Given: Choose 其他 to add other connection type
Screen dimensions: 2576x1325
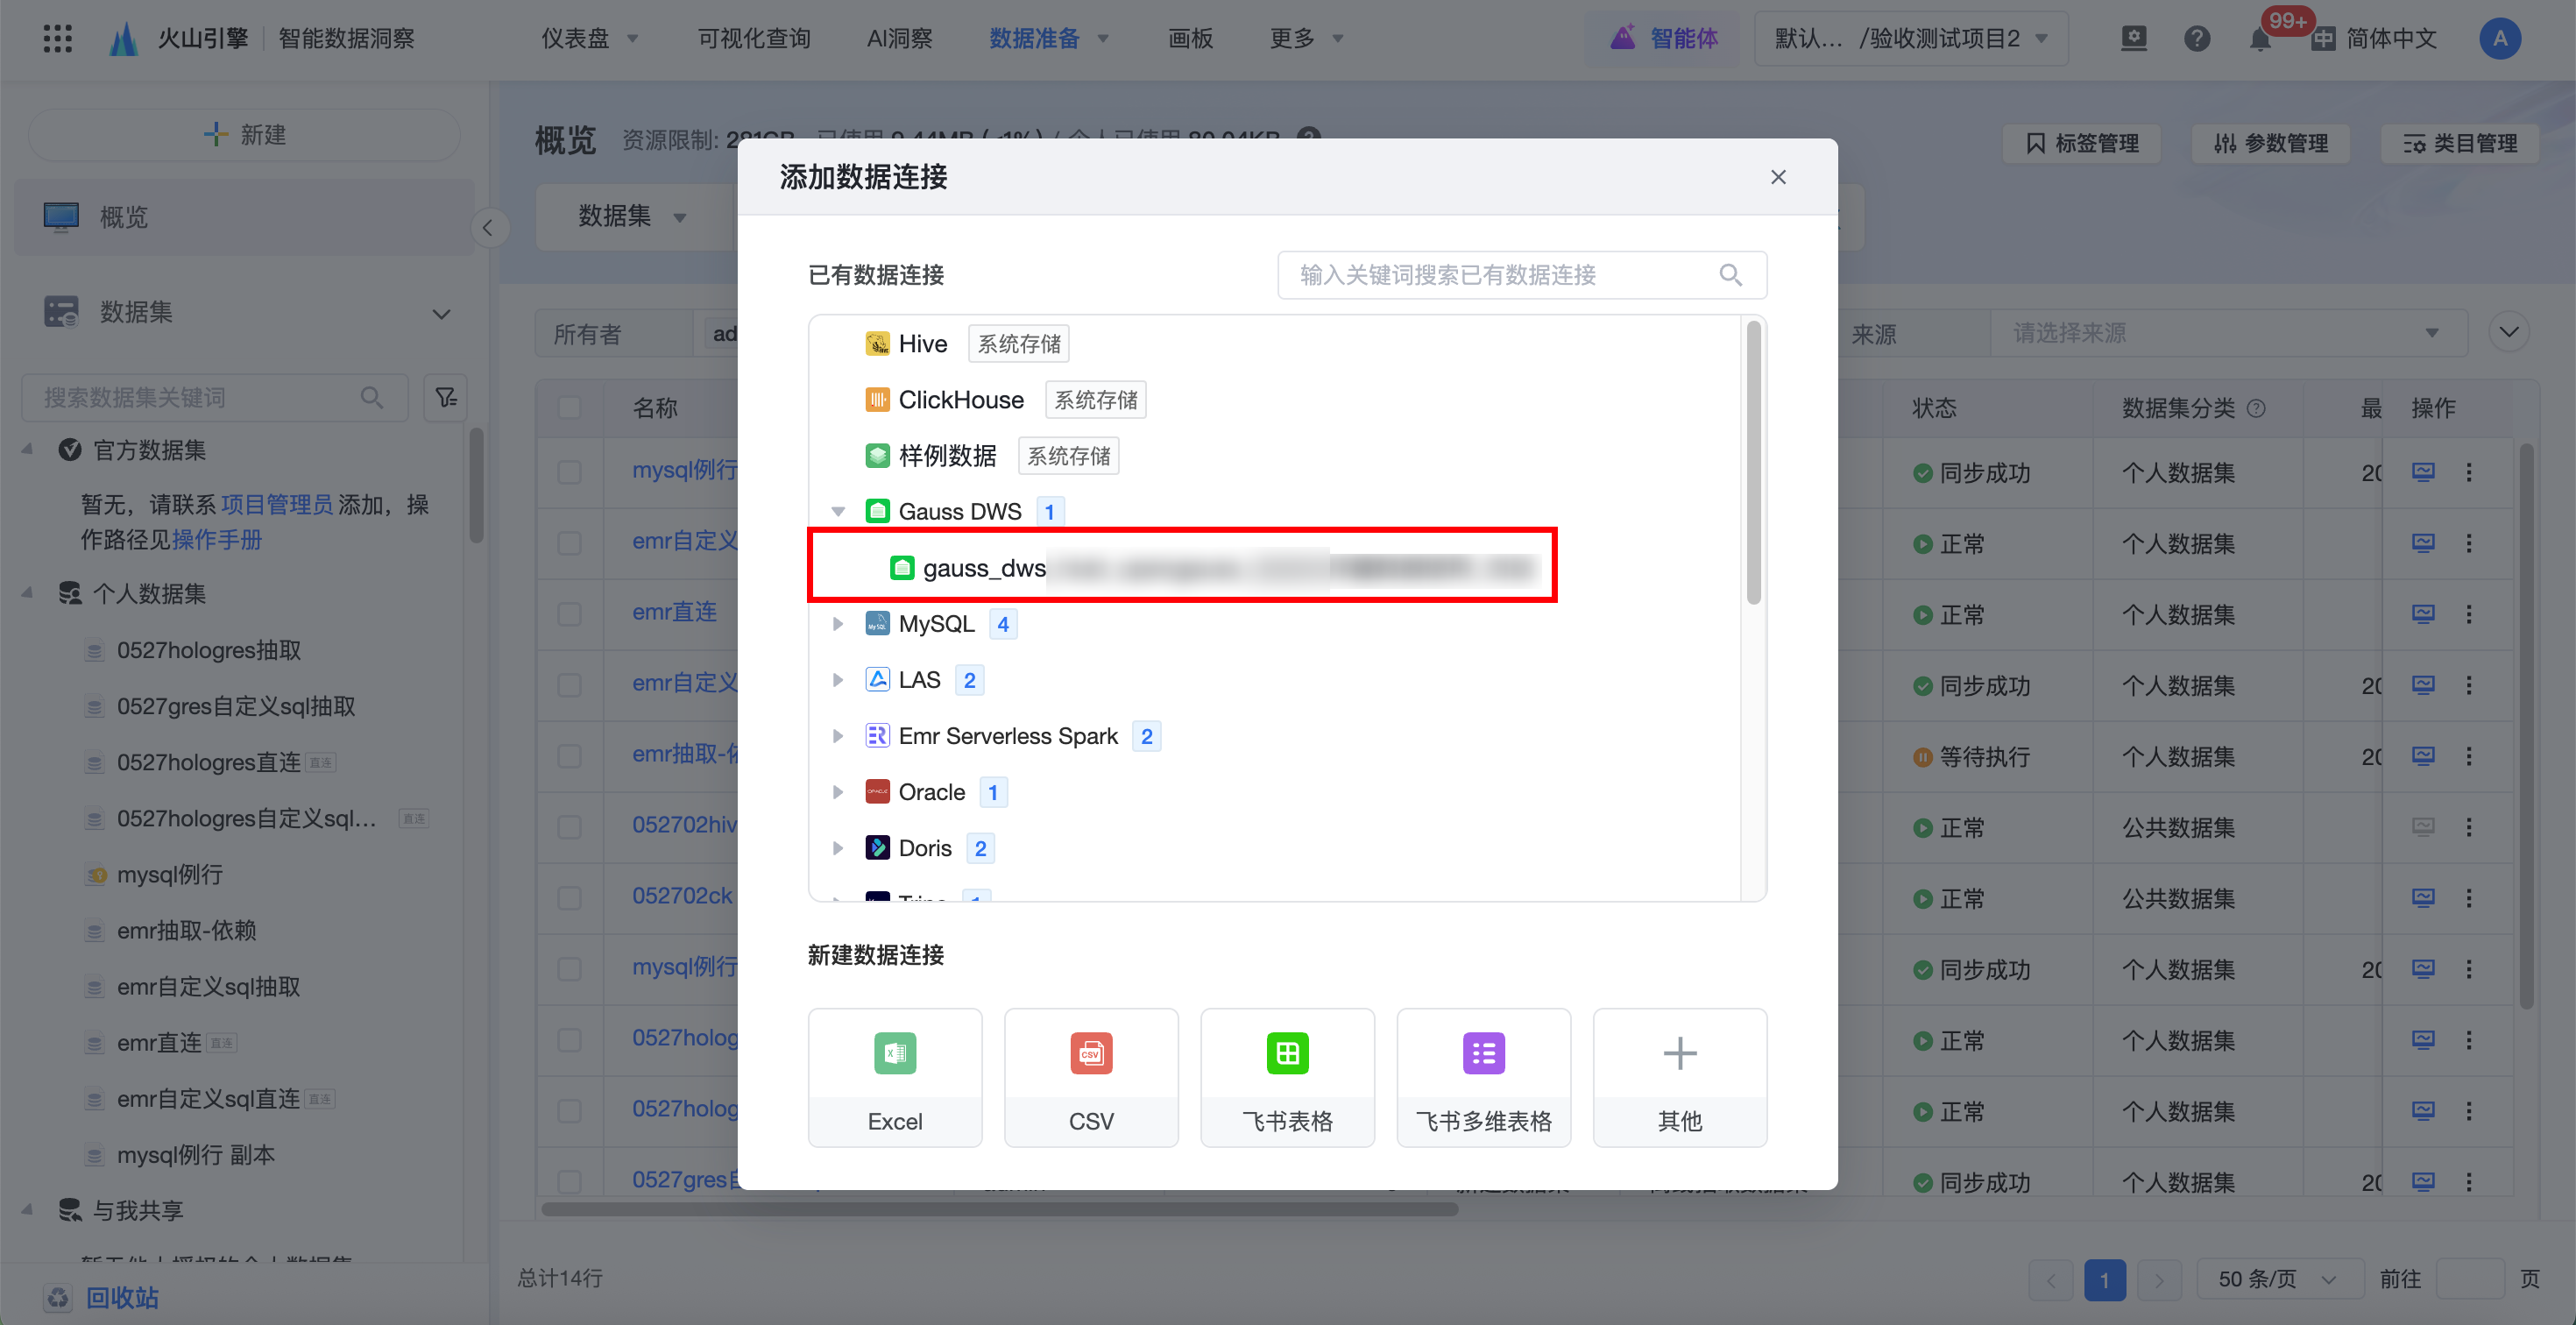Looking at the screenshot, I should (x=1679, y=1077).
